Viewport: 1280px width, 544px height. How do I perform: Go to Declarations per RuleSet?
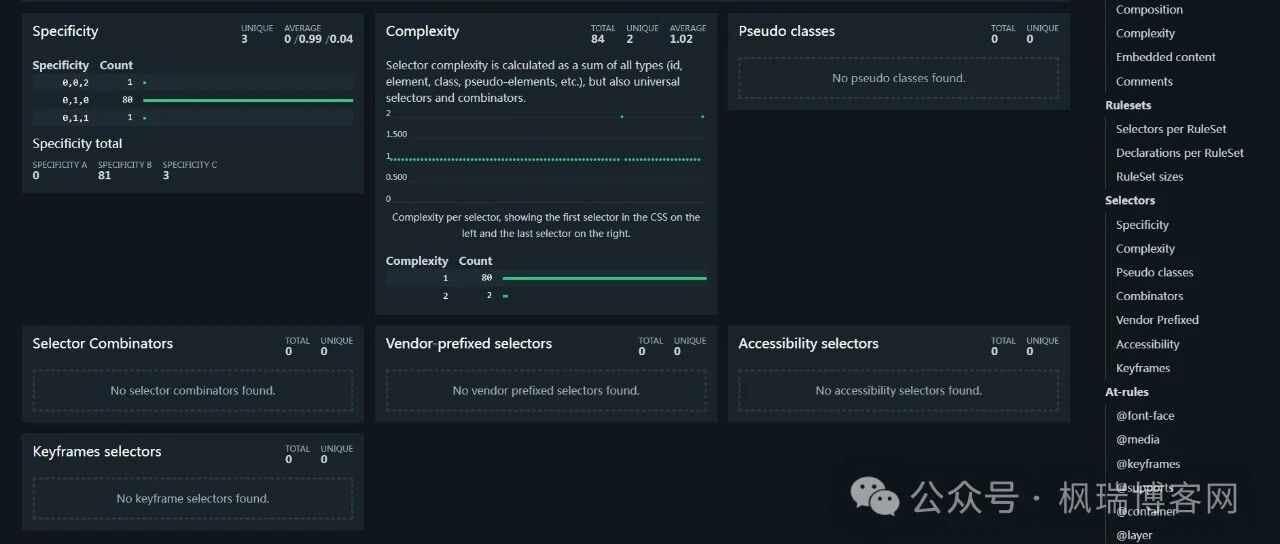1180,153
